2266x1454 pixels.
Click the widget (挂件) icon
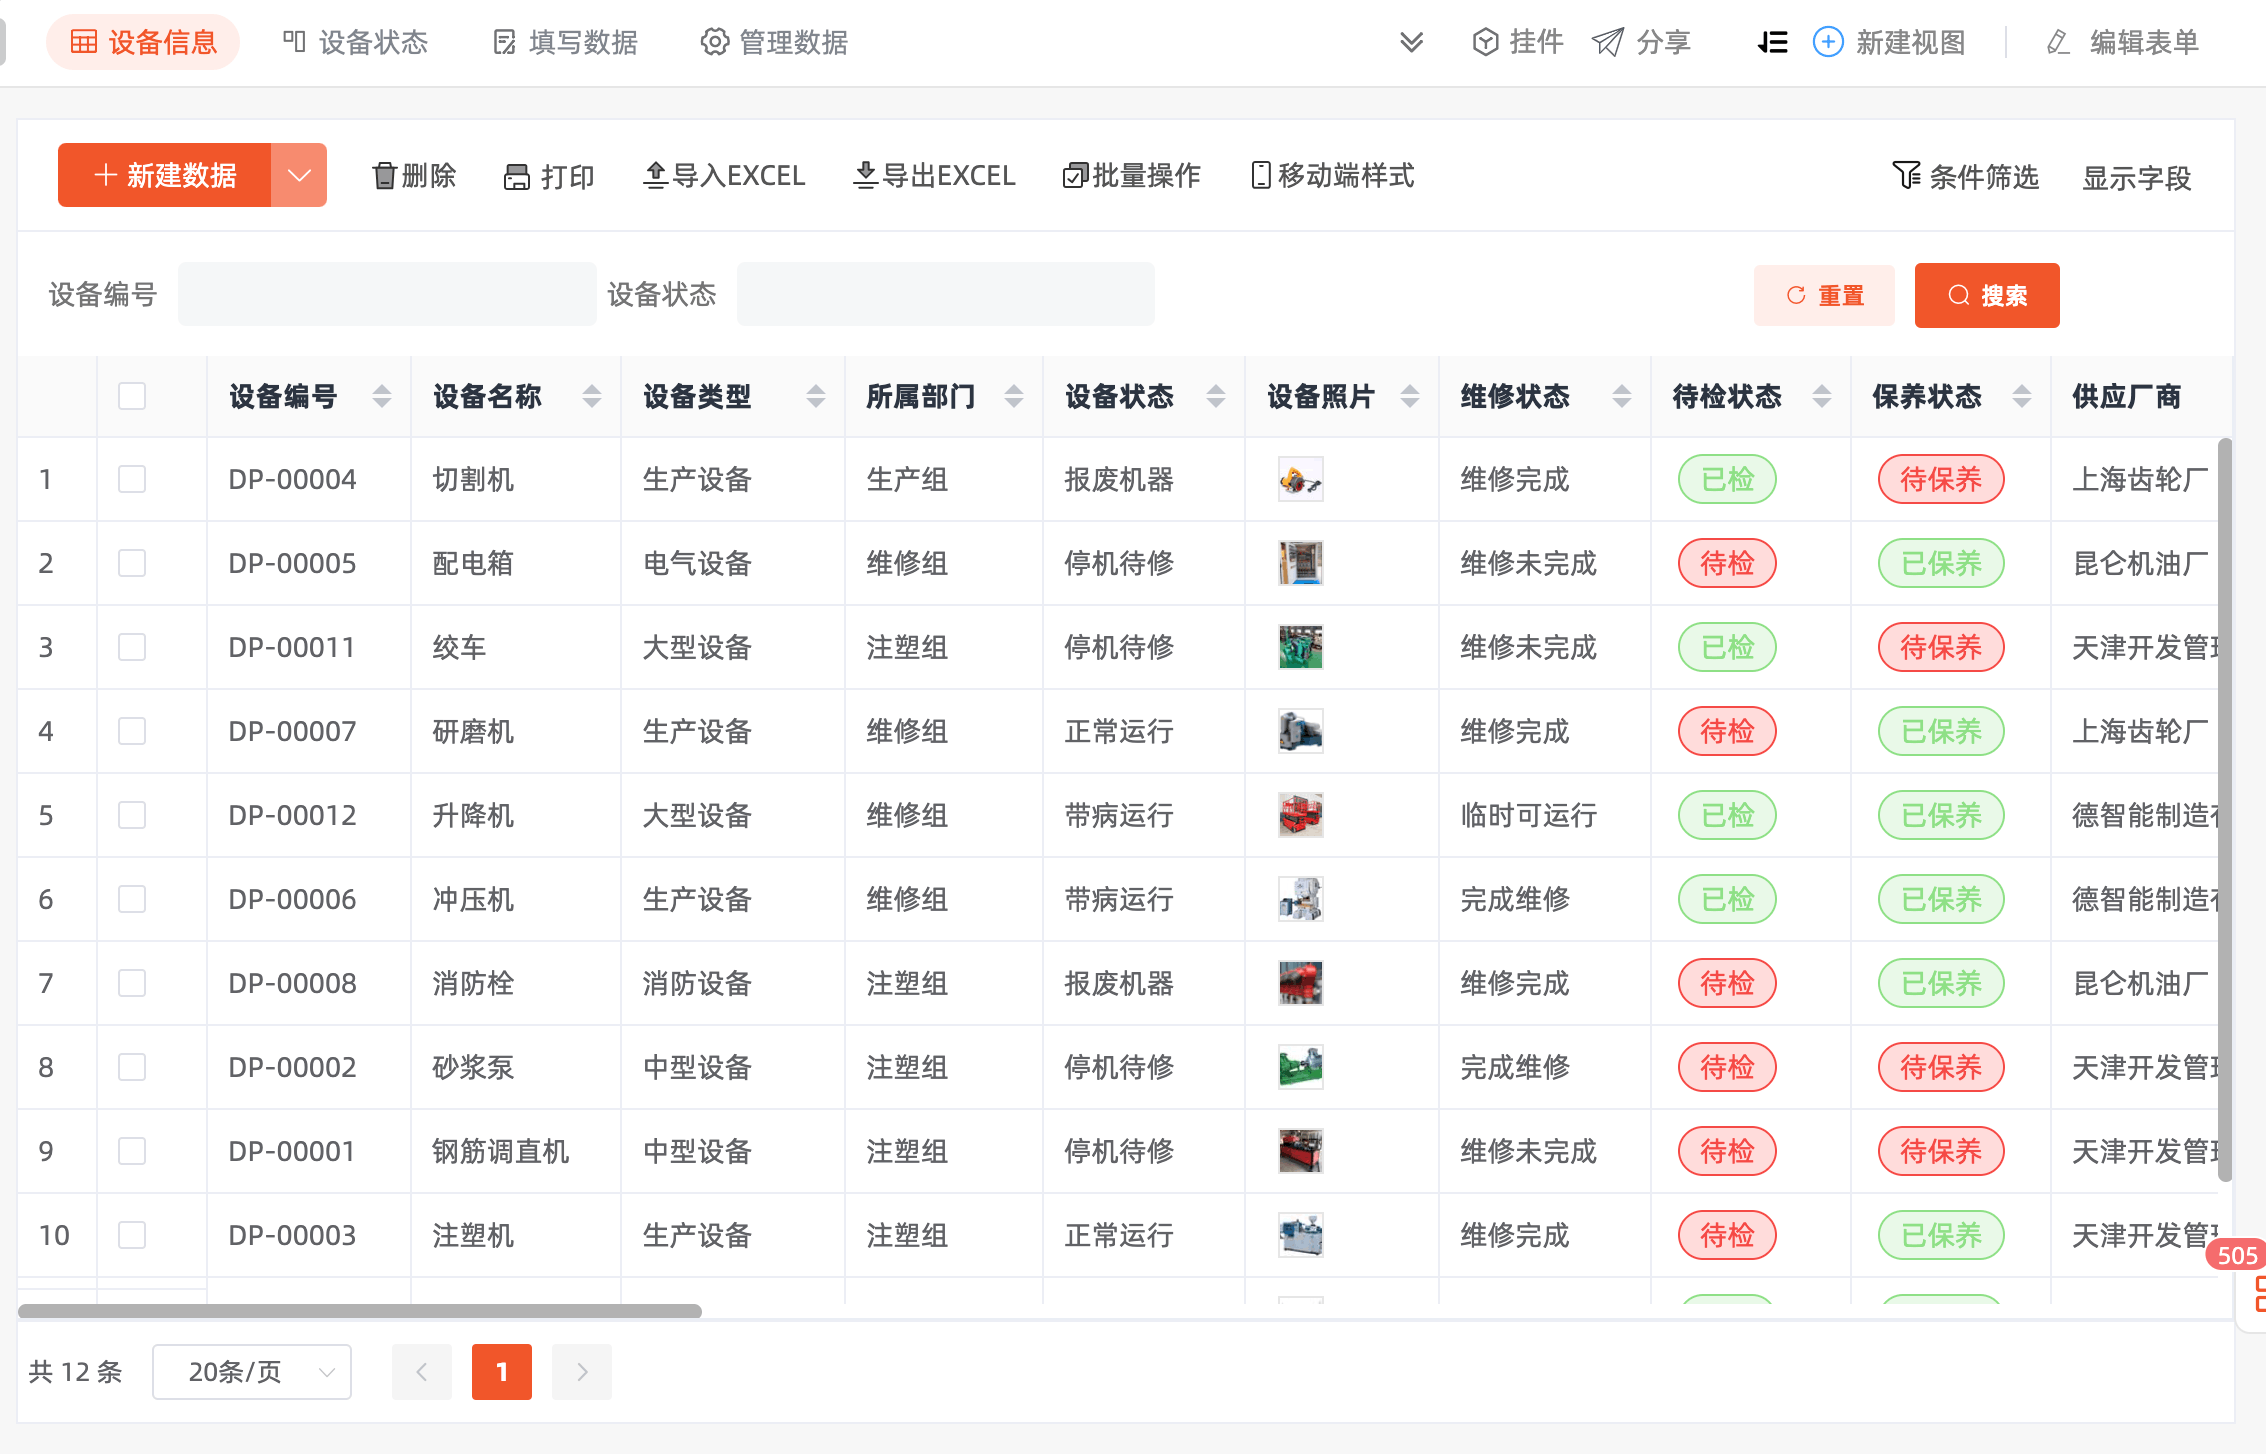click(x=1486, y=42)
